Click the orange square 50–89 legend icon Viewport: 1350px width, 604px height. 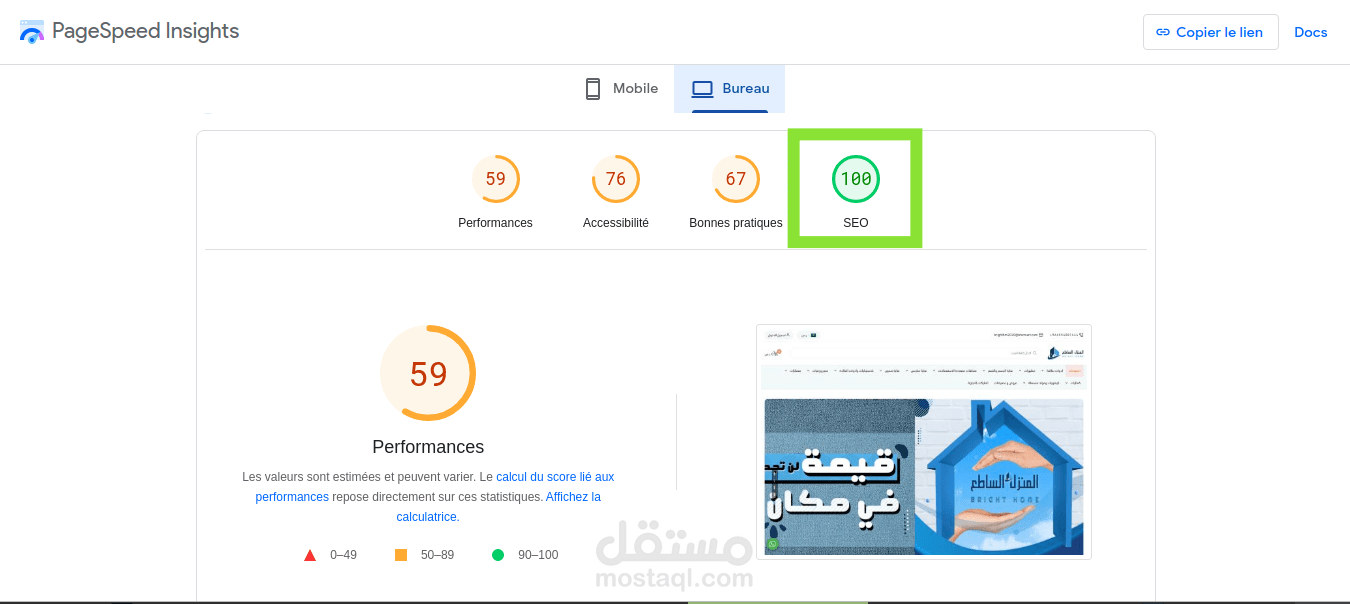[x=401, y=555]
